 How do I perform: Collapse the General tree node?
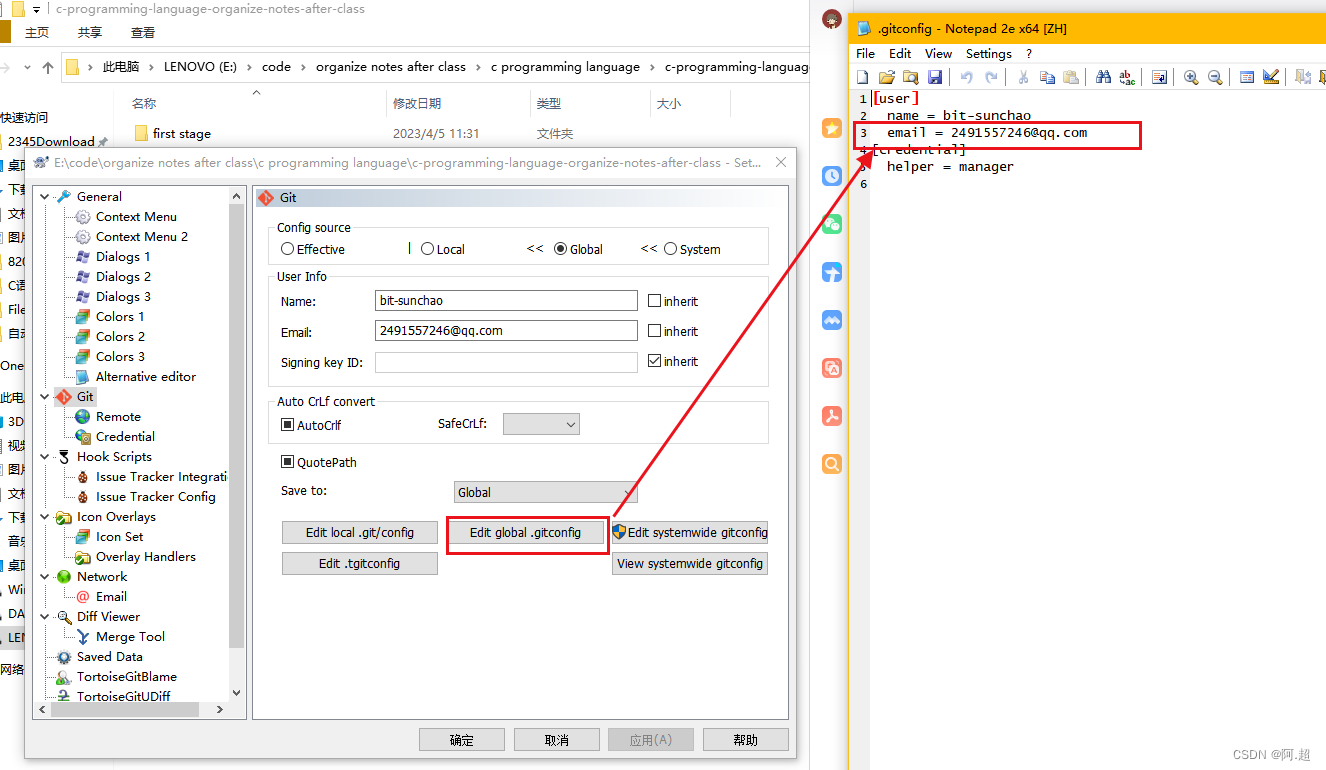click(45, 196)
